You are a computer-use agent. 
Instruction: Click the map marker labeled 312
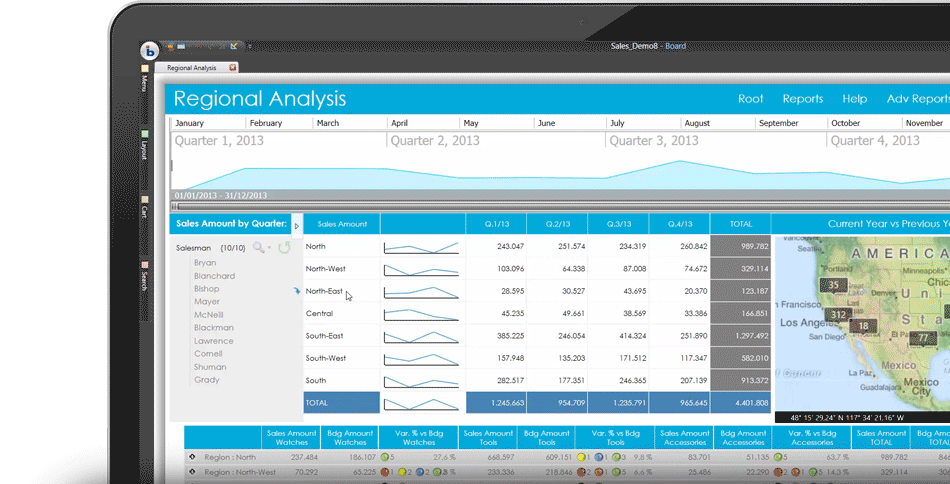840,315
